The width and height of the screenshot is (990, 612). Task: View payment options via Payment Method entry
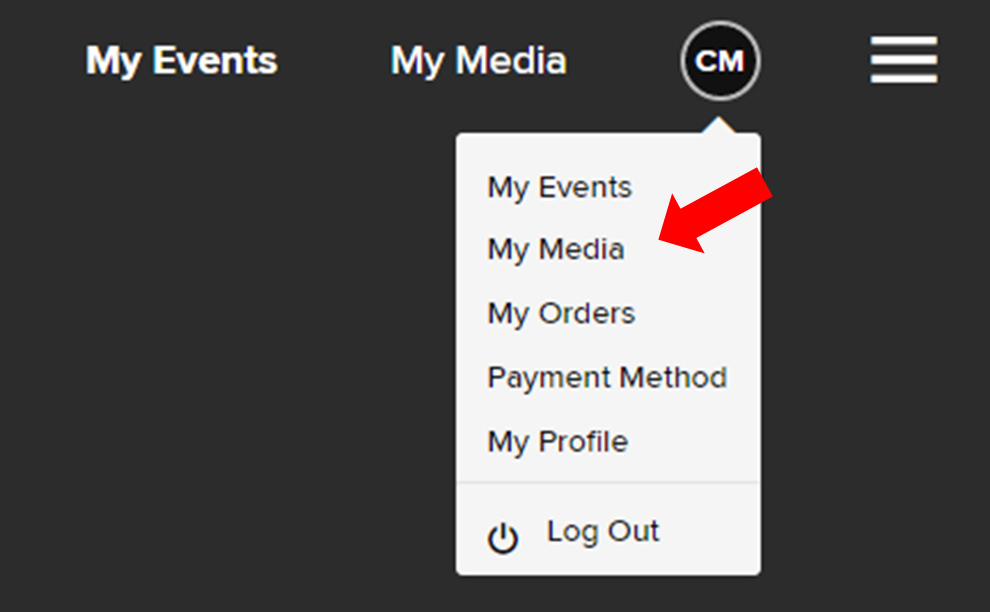point(607,378)
